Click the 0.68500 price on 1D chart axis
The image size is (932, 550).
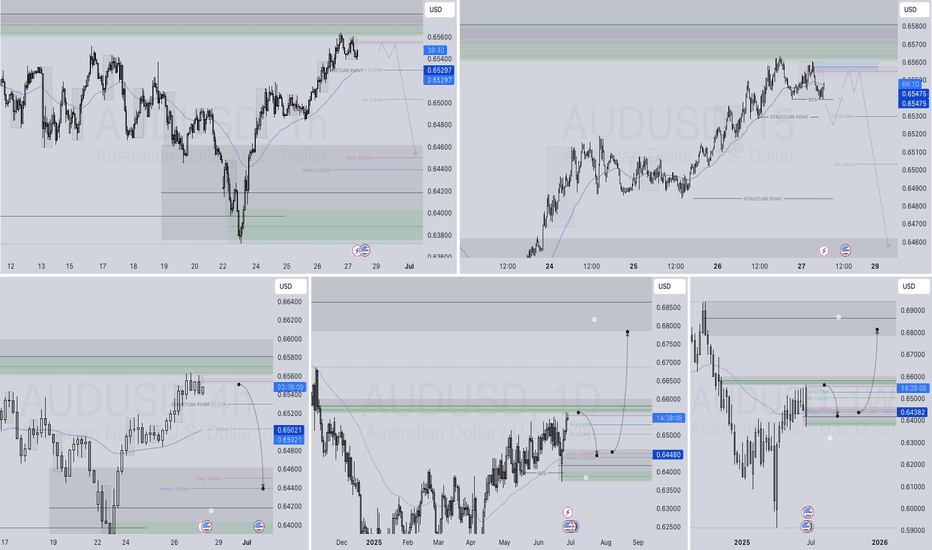668,307
